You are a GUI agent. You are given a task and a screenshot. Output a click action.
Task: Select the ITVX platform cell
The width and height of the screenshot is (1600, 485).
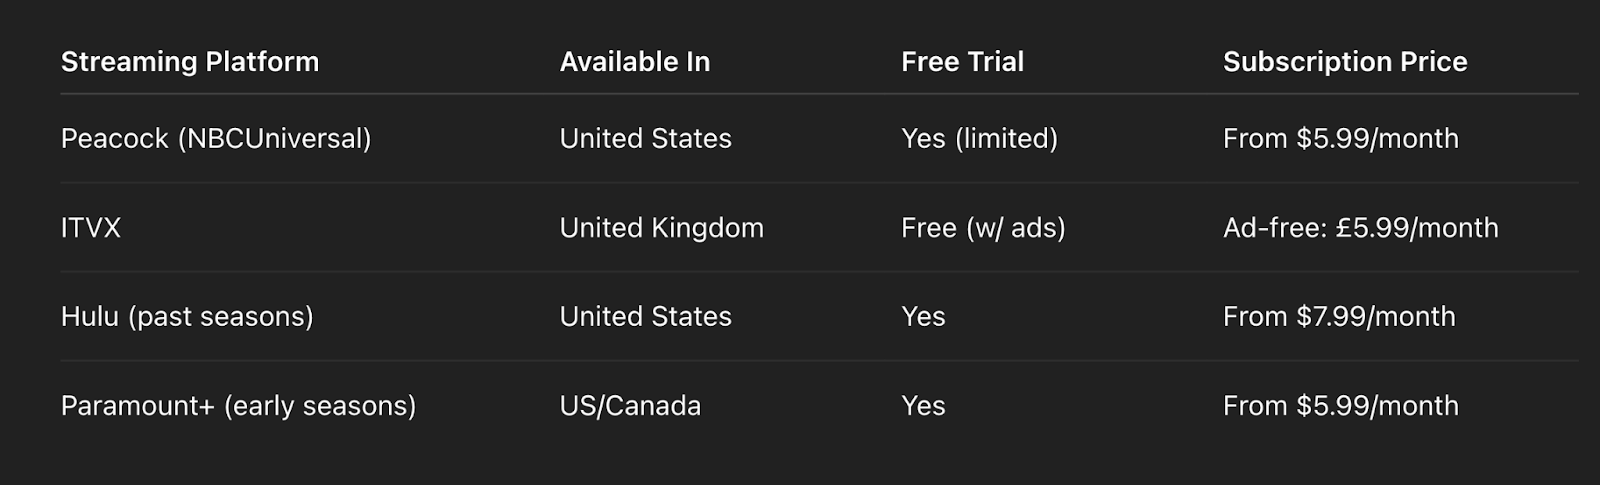91,228
